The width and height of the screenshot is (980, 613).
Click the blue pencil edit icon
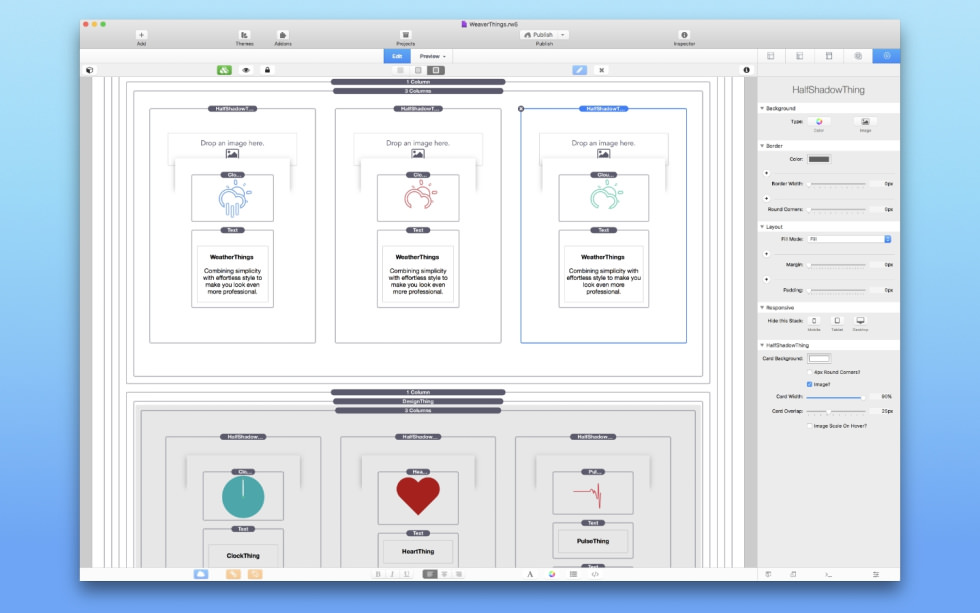579,70
